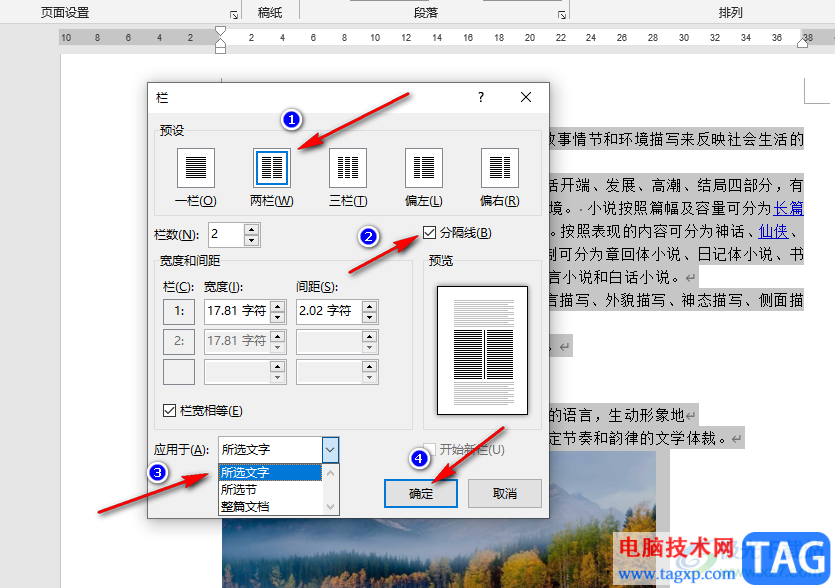Choose 所选节 in the apply-to list
The height and width of the screenshot is (588, 835).
pos(271,489)
